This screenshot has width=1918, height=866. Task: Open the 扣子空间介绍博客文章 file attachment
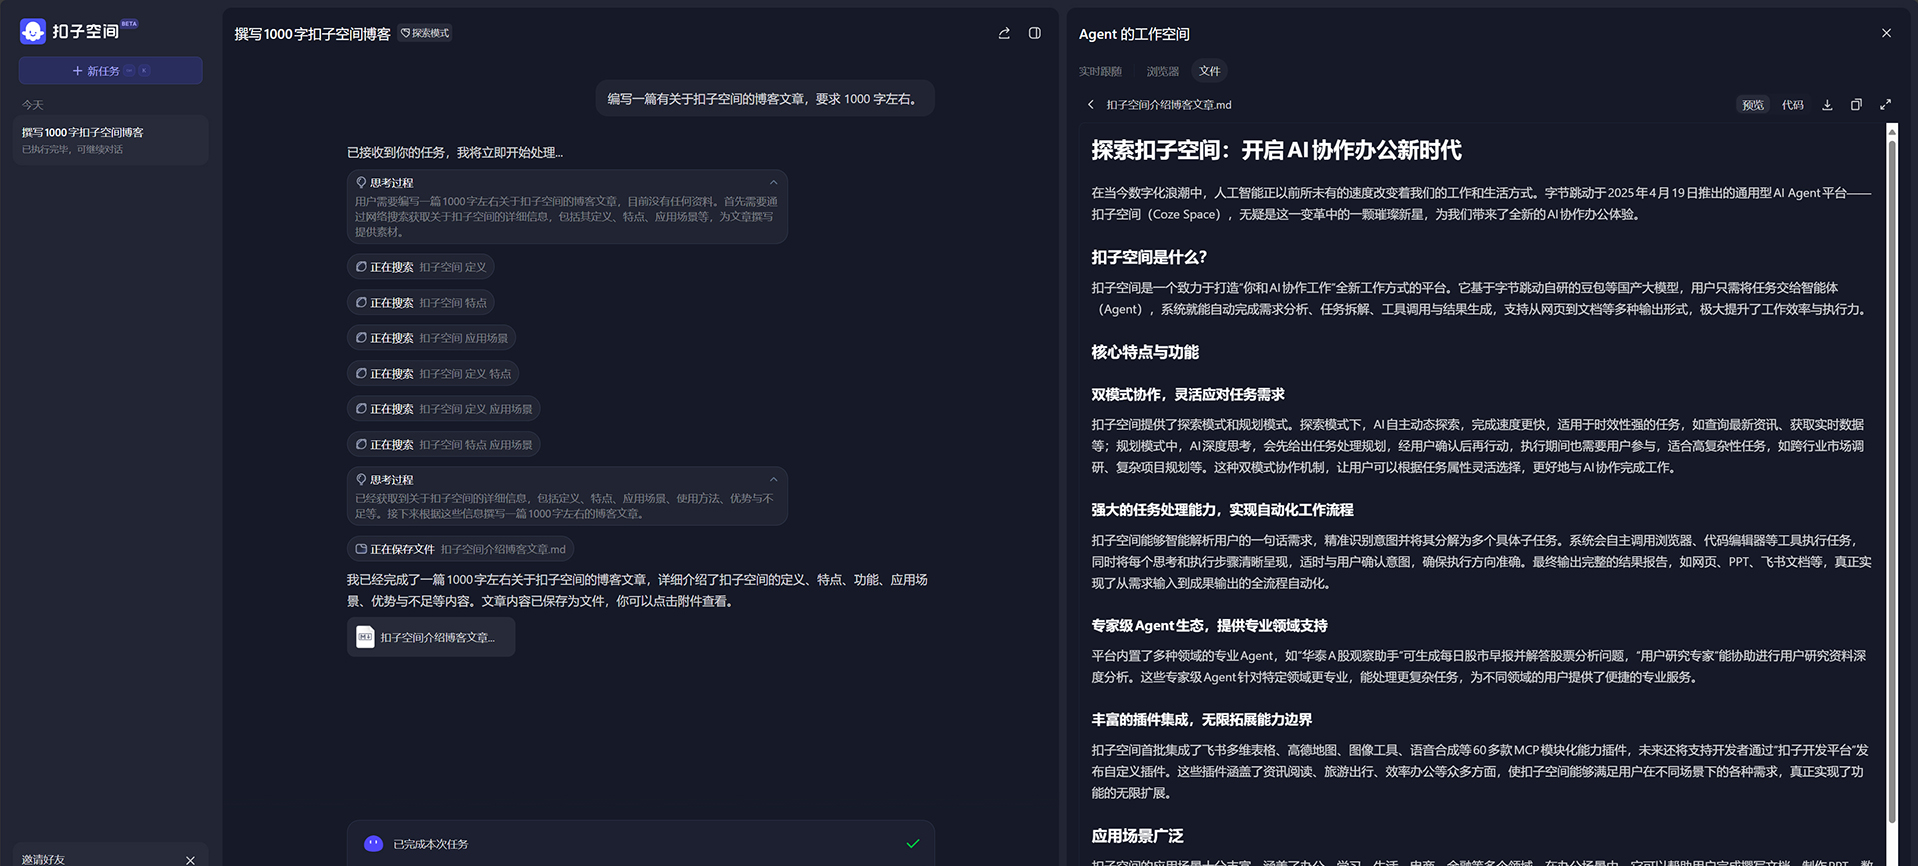(x=431, y=637)
